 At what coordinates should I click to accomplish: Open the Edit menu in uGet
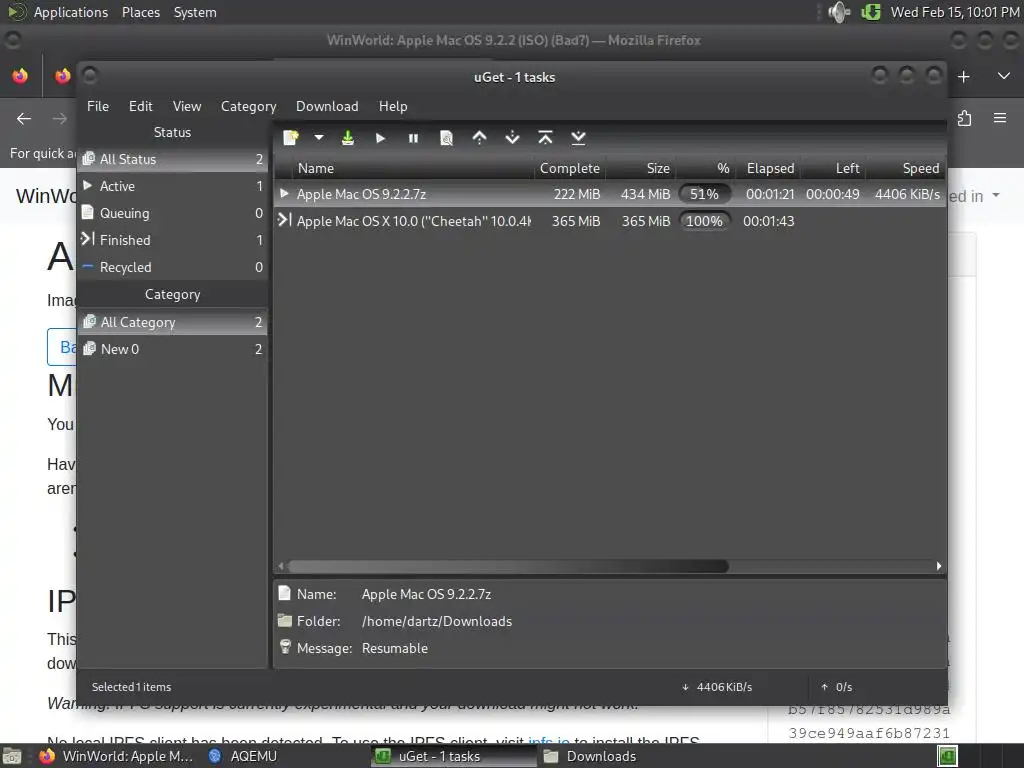(x=140, y=106)
